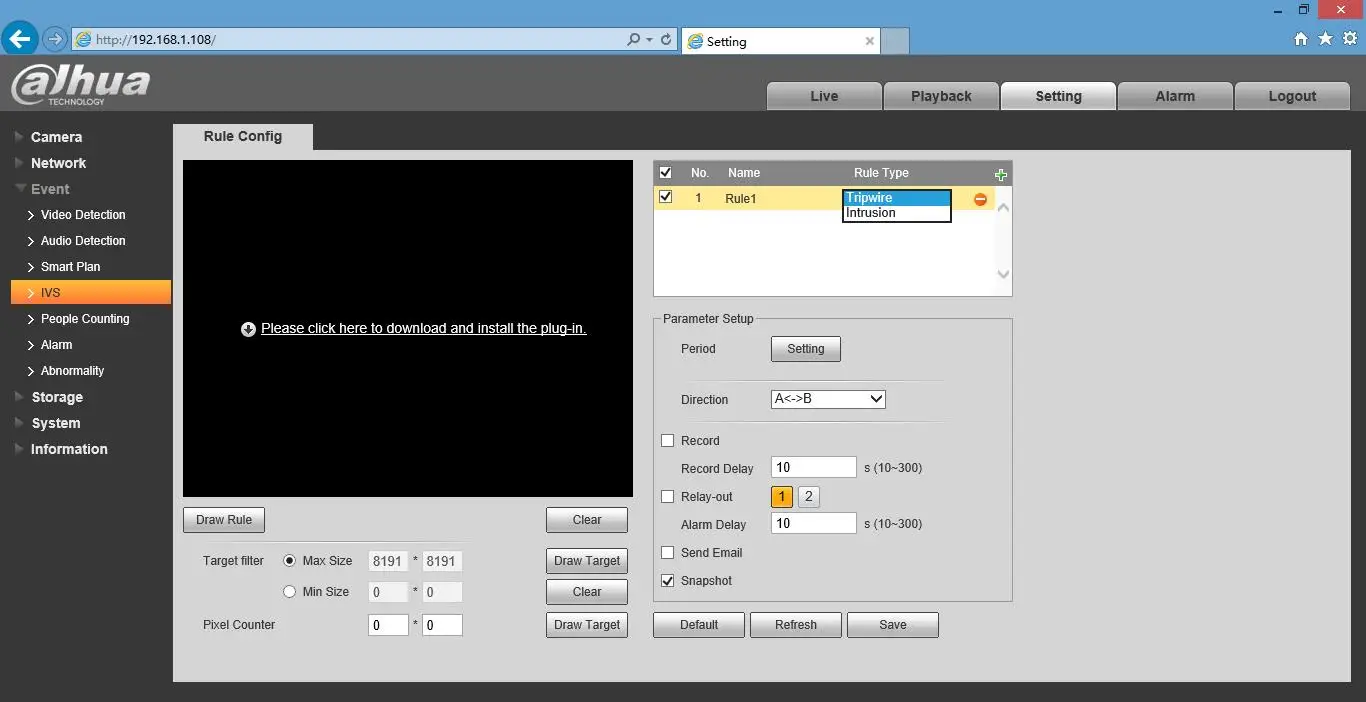Open the address bar history dropdown arrow
The width and height of the screenshot is (1366, 702).
(650, 40)
